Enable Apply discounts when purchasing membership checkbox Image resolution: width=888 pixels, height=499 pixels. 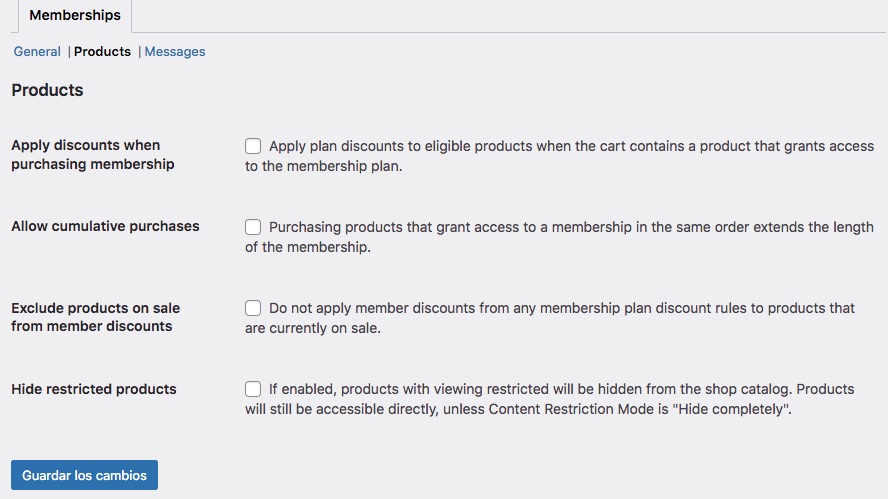tap(253, 146)
